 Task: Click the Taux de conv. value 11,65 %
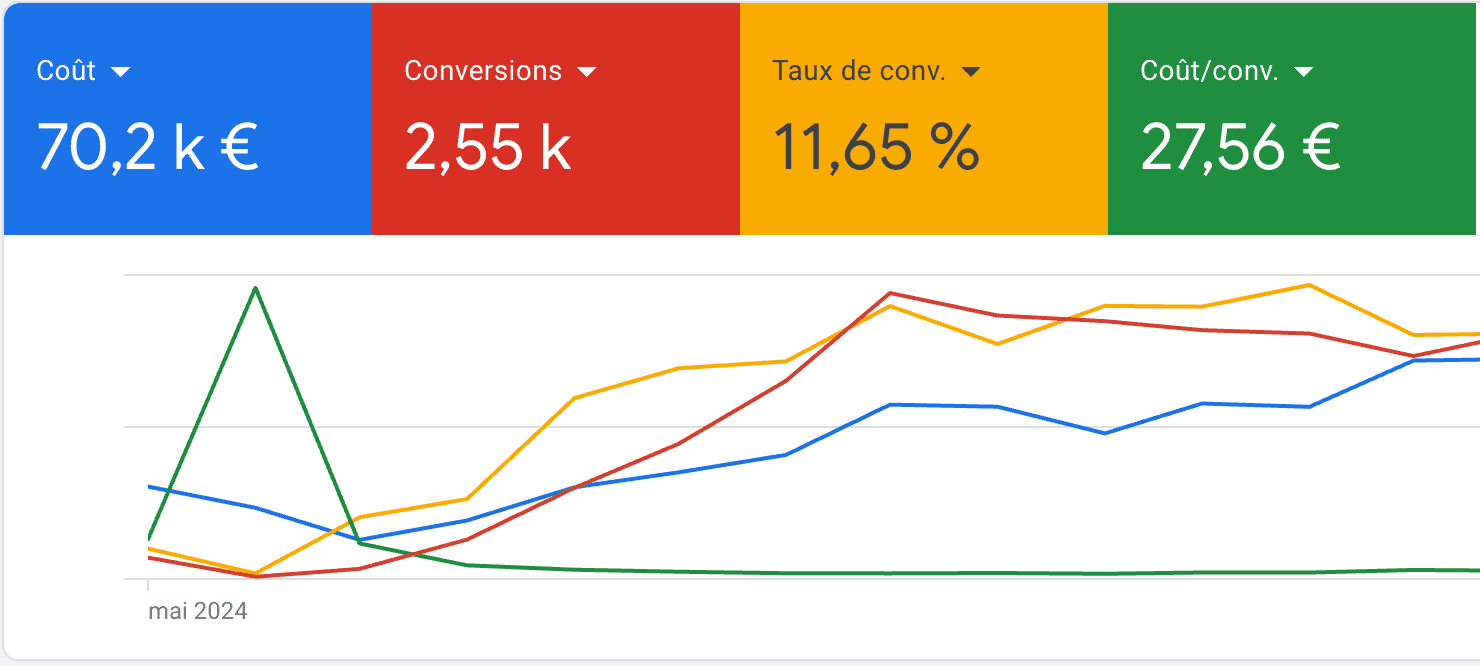pos(875,148)
